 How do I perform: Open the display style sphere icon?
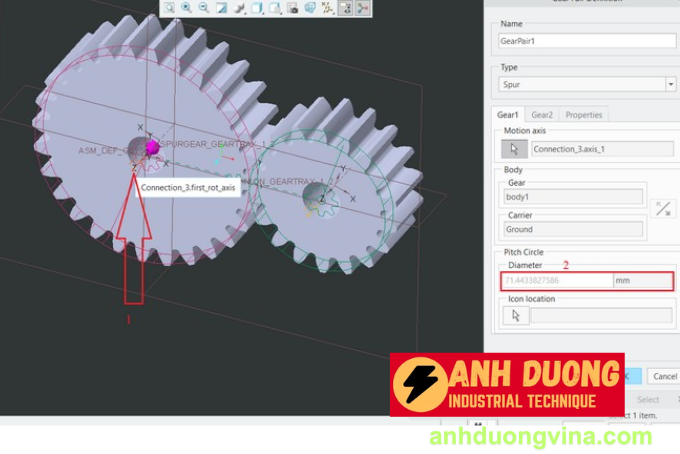239,8
